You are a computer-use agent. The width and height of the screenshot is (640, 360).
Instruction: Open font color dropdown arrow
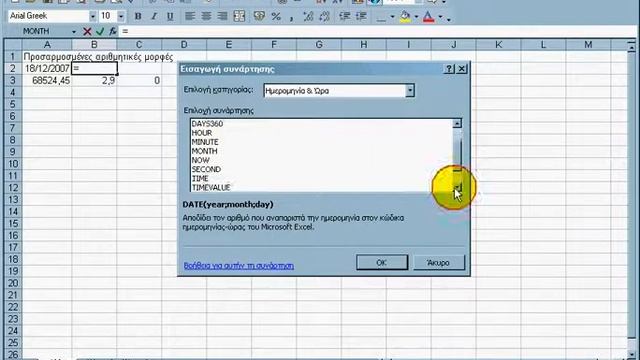click(x=440, y=17)
